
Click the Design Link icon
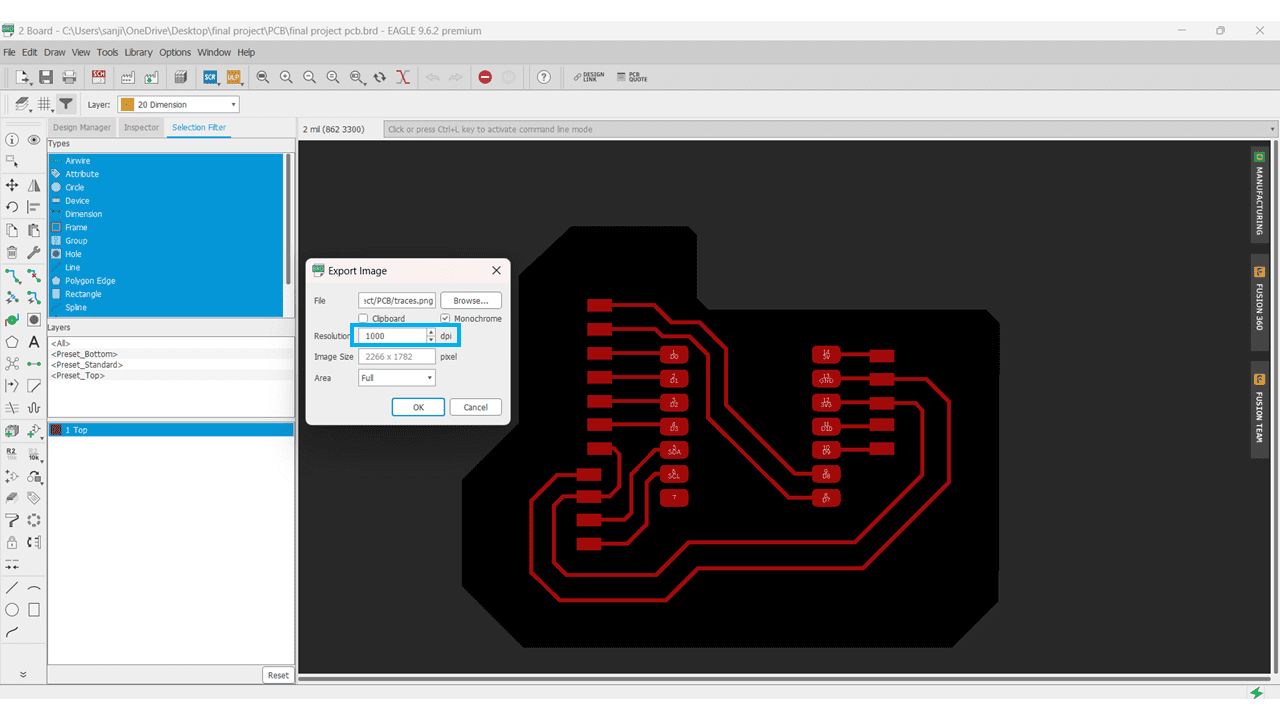click(589, 77)
